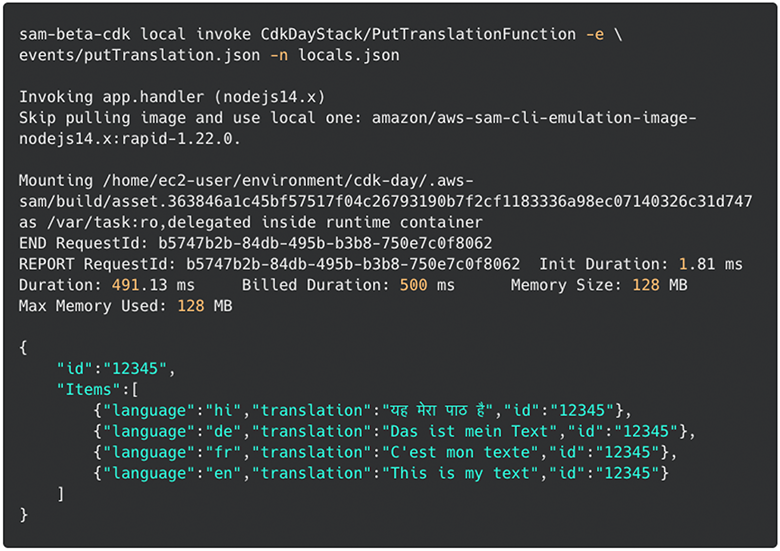Click the 'Invoking app.handler (nodejs14.x)' line
Screen dimensions: 780x551
(172, 97)
